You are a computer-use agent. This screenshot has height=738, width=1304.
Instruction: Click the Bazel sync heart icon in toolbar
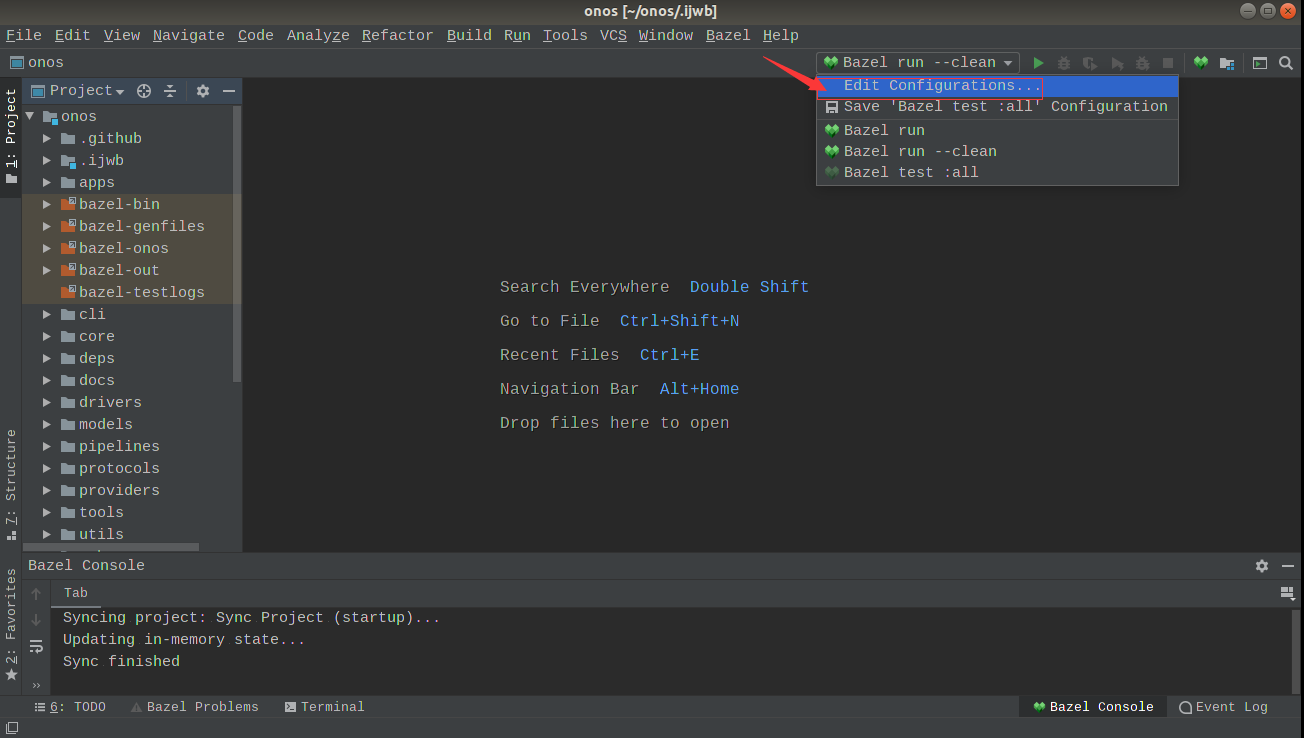1200,63
